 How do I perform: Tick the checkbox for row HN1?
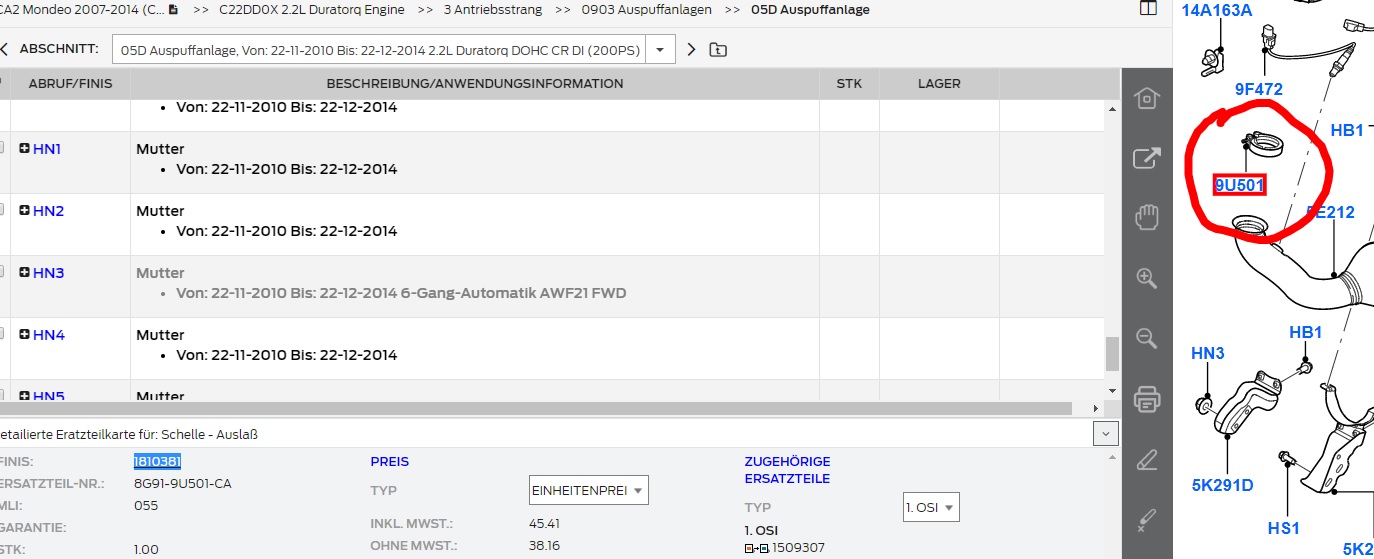point(2,148)
